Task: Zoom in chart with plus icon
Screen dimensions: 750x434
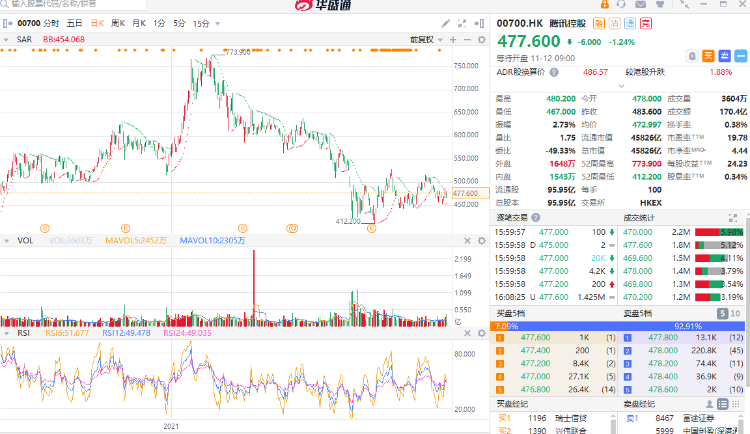Action: coord(453,40)
